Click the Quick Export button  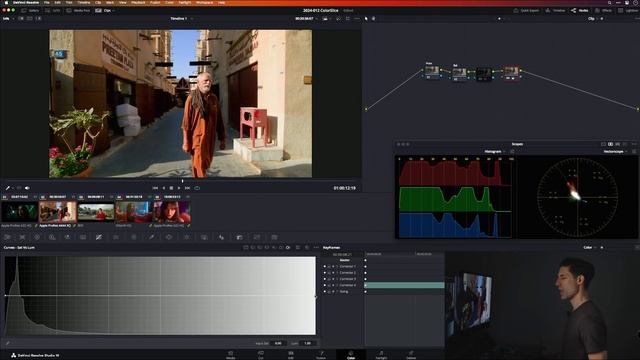526,10
